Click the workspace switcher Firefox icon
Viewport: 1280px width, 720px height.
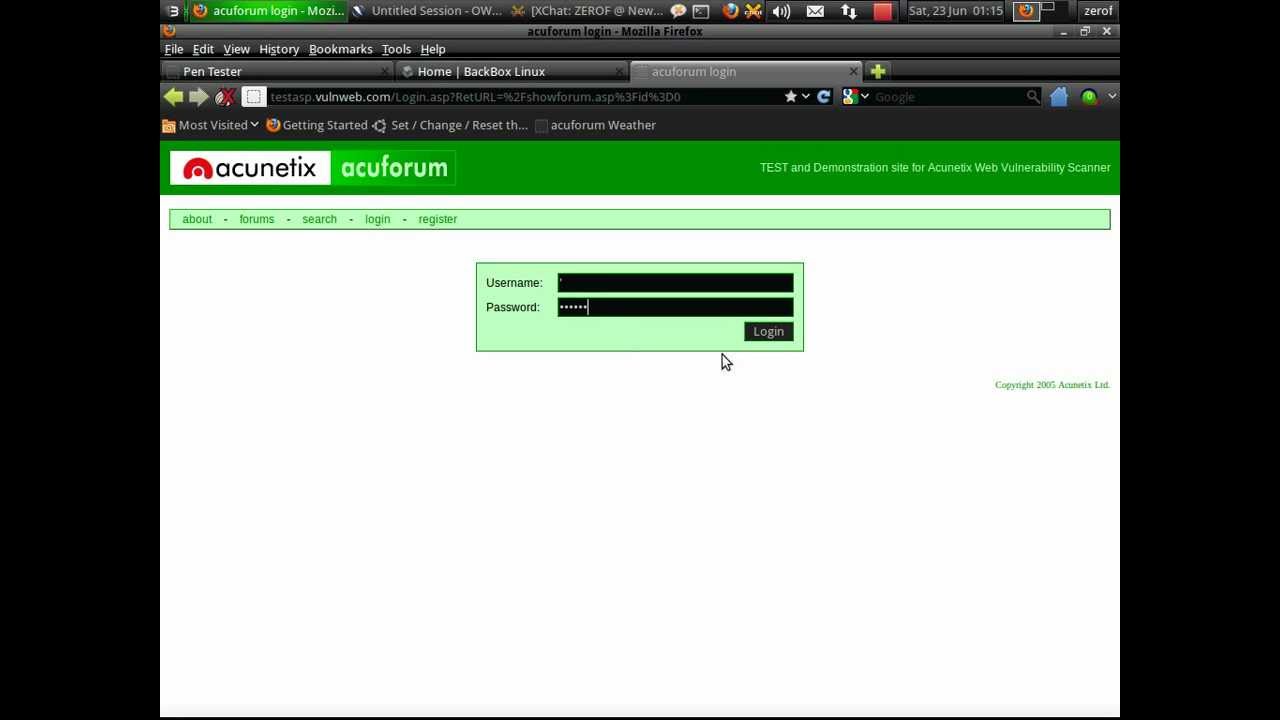point(1026,11)
